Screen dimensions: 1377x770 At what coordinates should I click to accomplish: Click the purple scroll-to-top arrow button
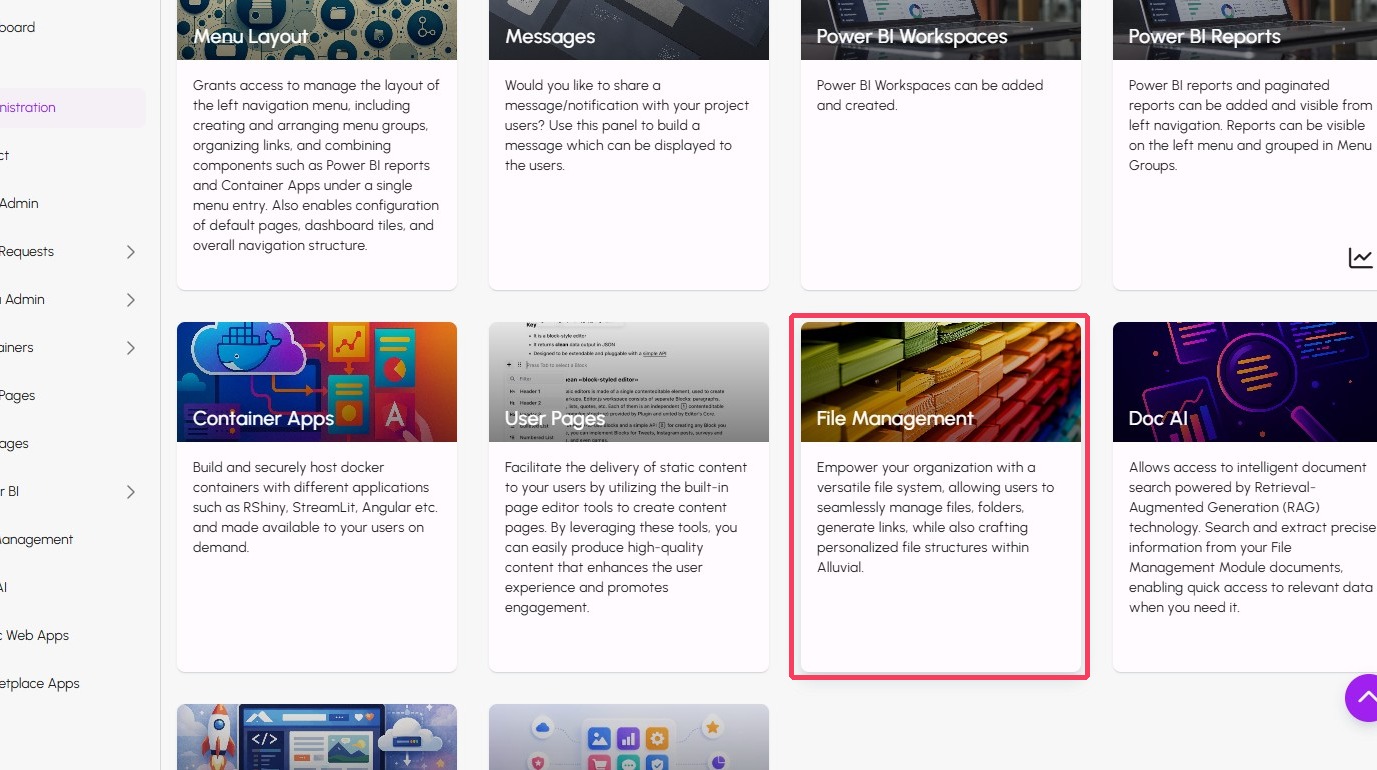[1362, 697]
